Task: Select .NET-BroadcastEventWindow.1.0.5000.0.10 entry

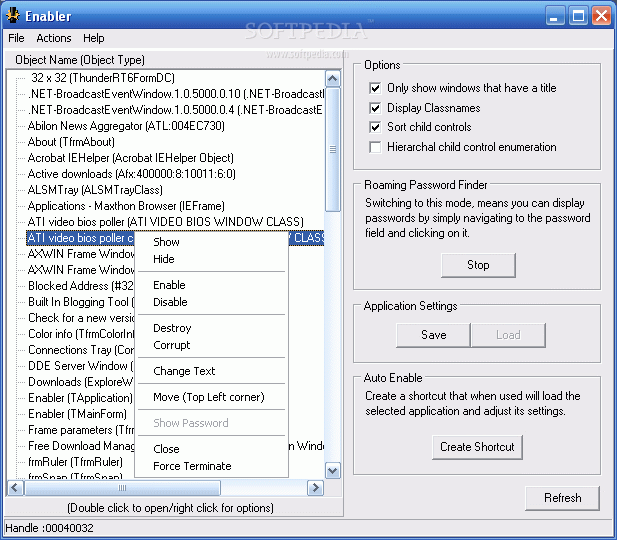Action: pyautogui.click(x=176, y=94)
